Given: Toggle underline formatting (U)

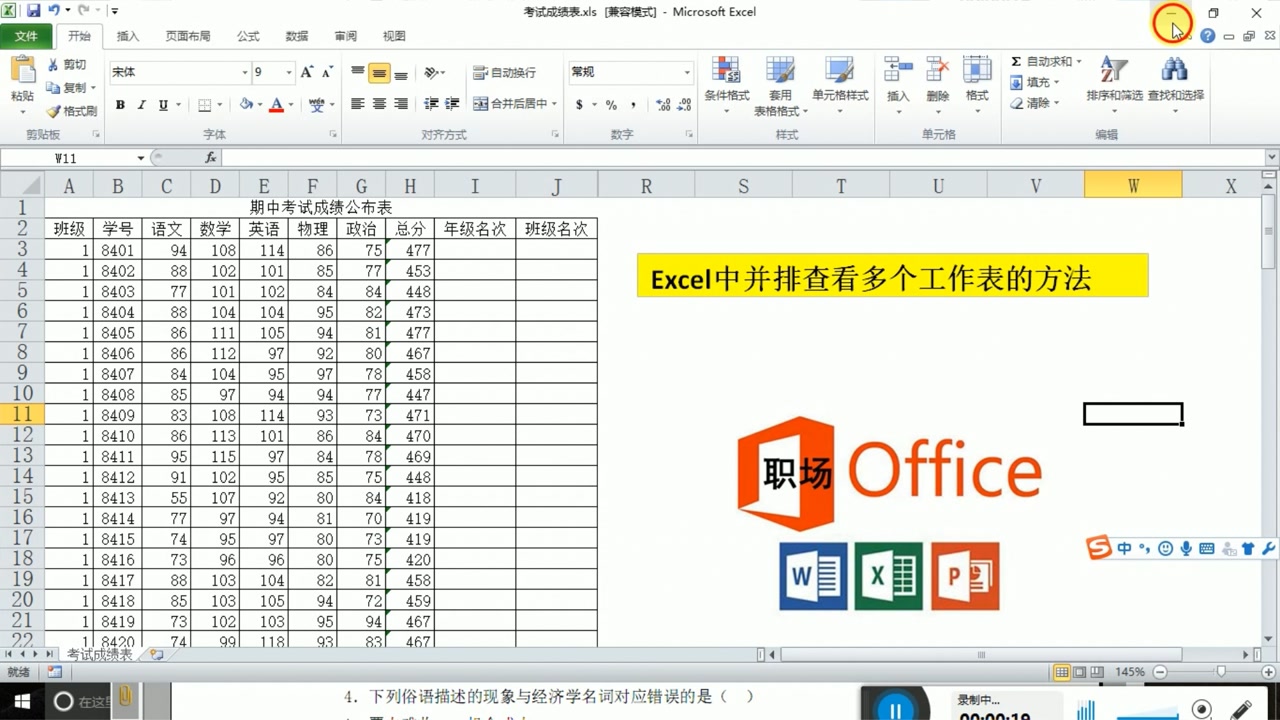Looking at the screenshot, I should coord(163,104).
